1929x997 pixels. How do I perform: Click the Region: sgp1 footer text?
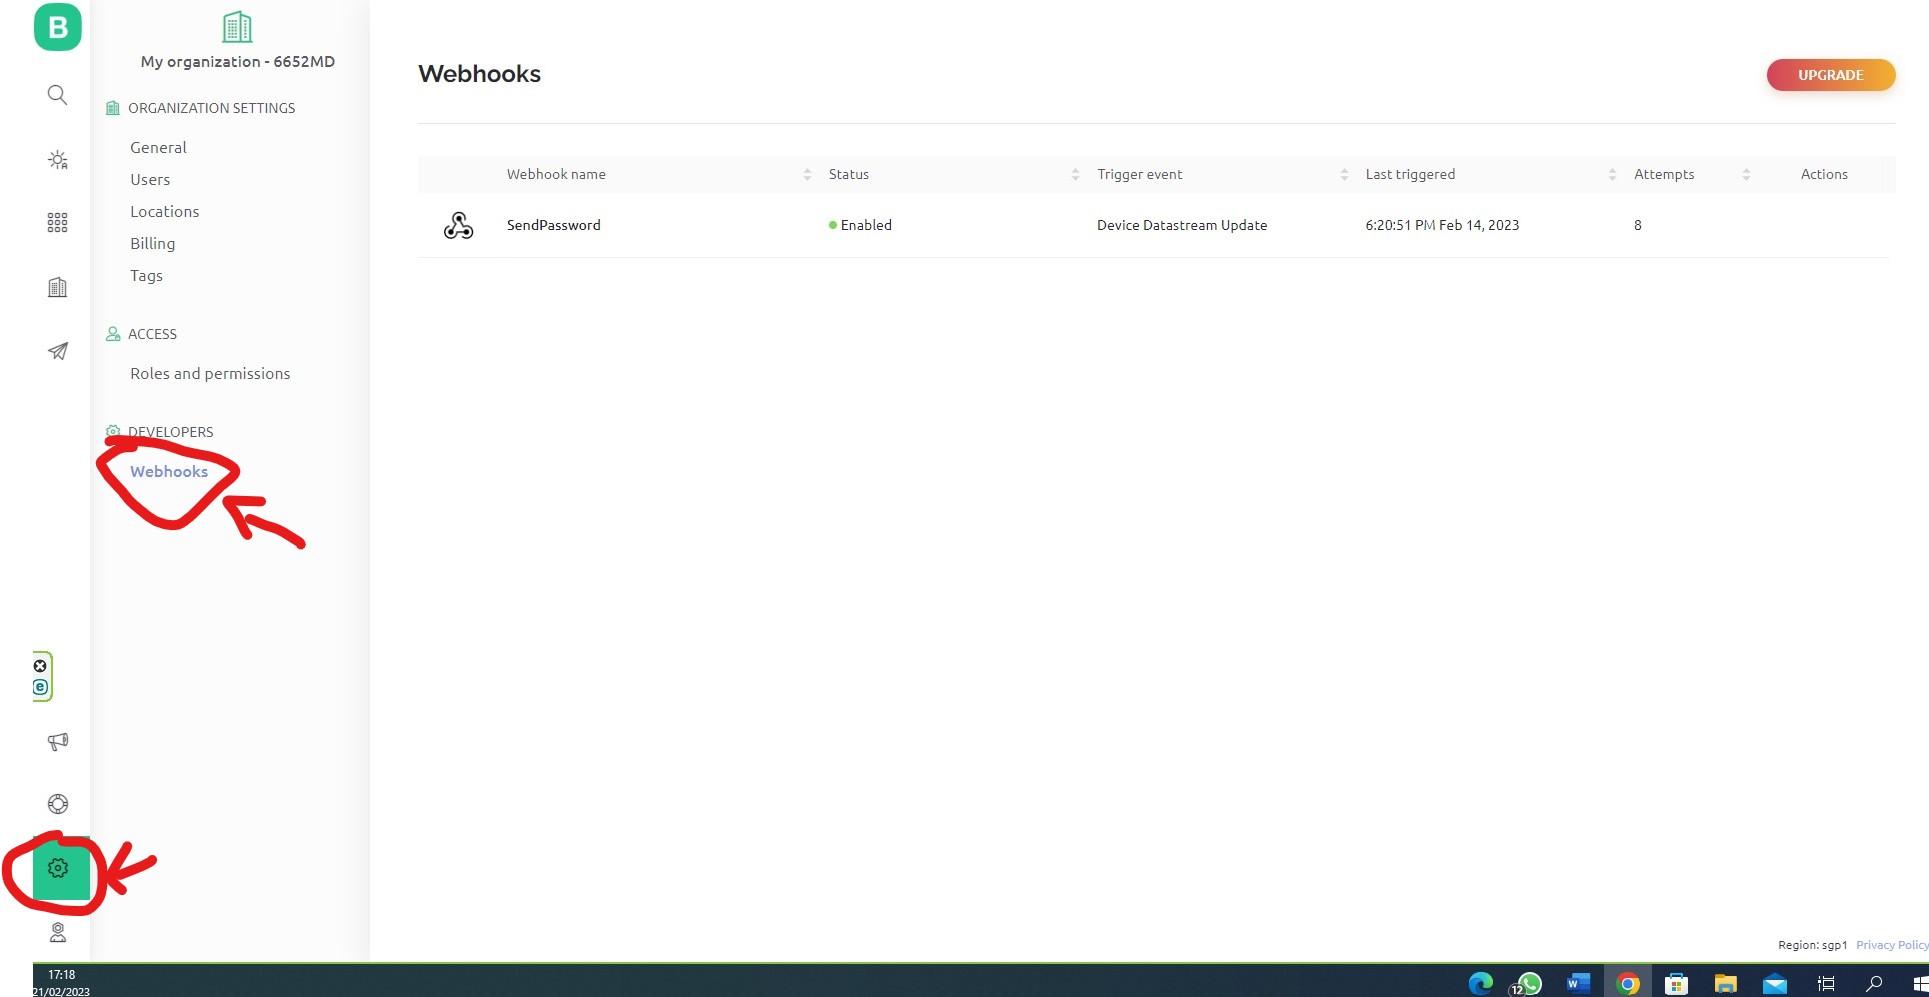[x=1812, y=945]
